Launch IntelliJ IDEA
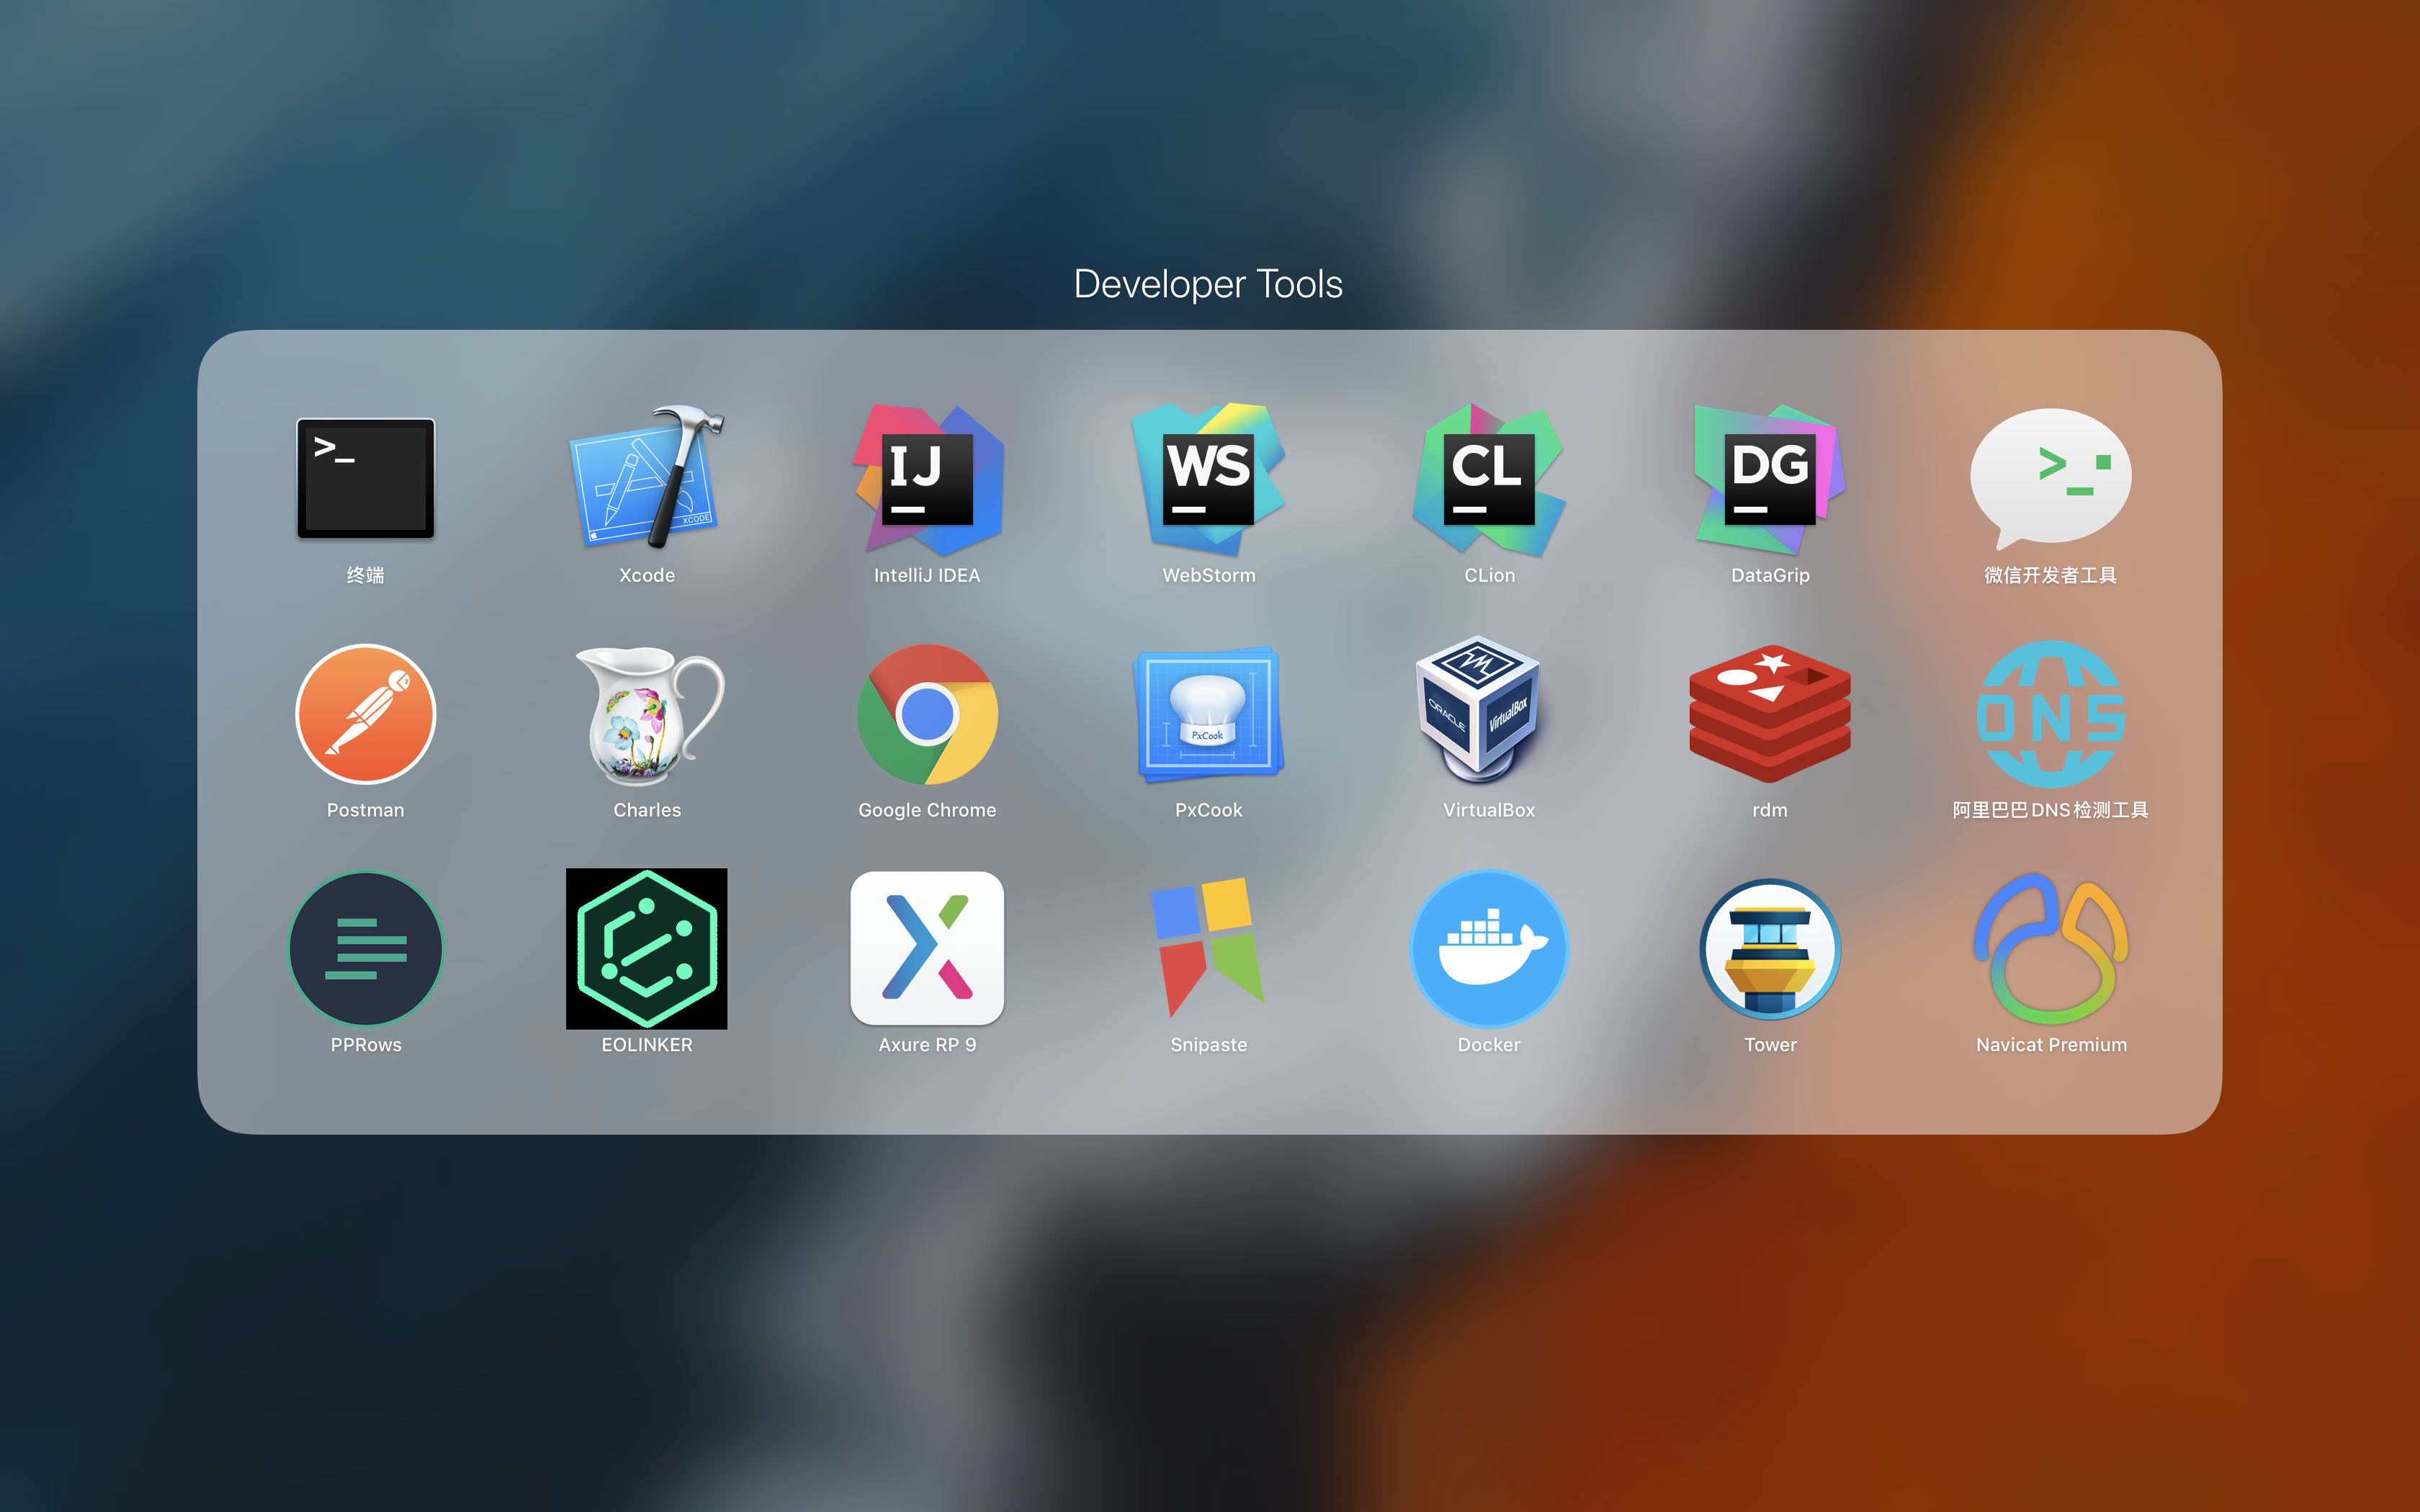Image resolution: width=2420 pixels, height=1512 pixels. coord(927,479)
